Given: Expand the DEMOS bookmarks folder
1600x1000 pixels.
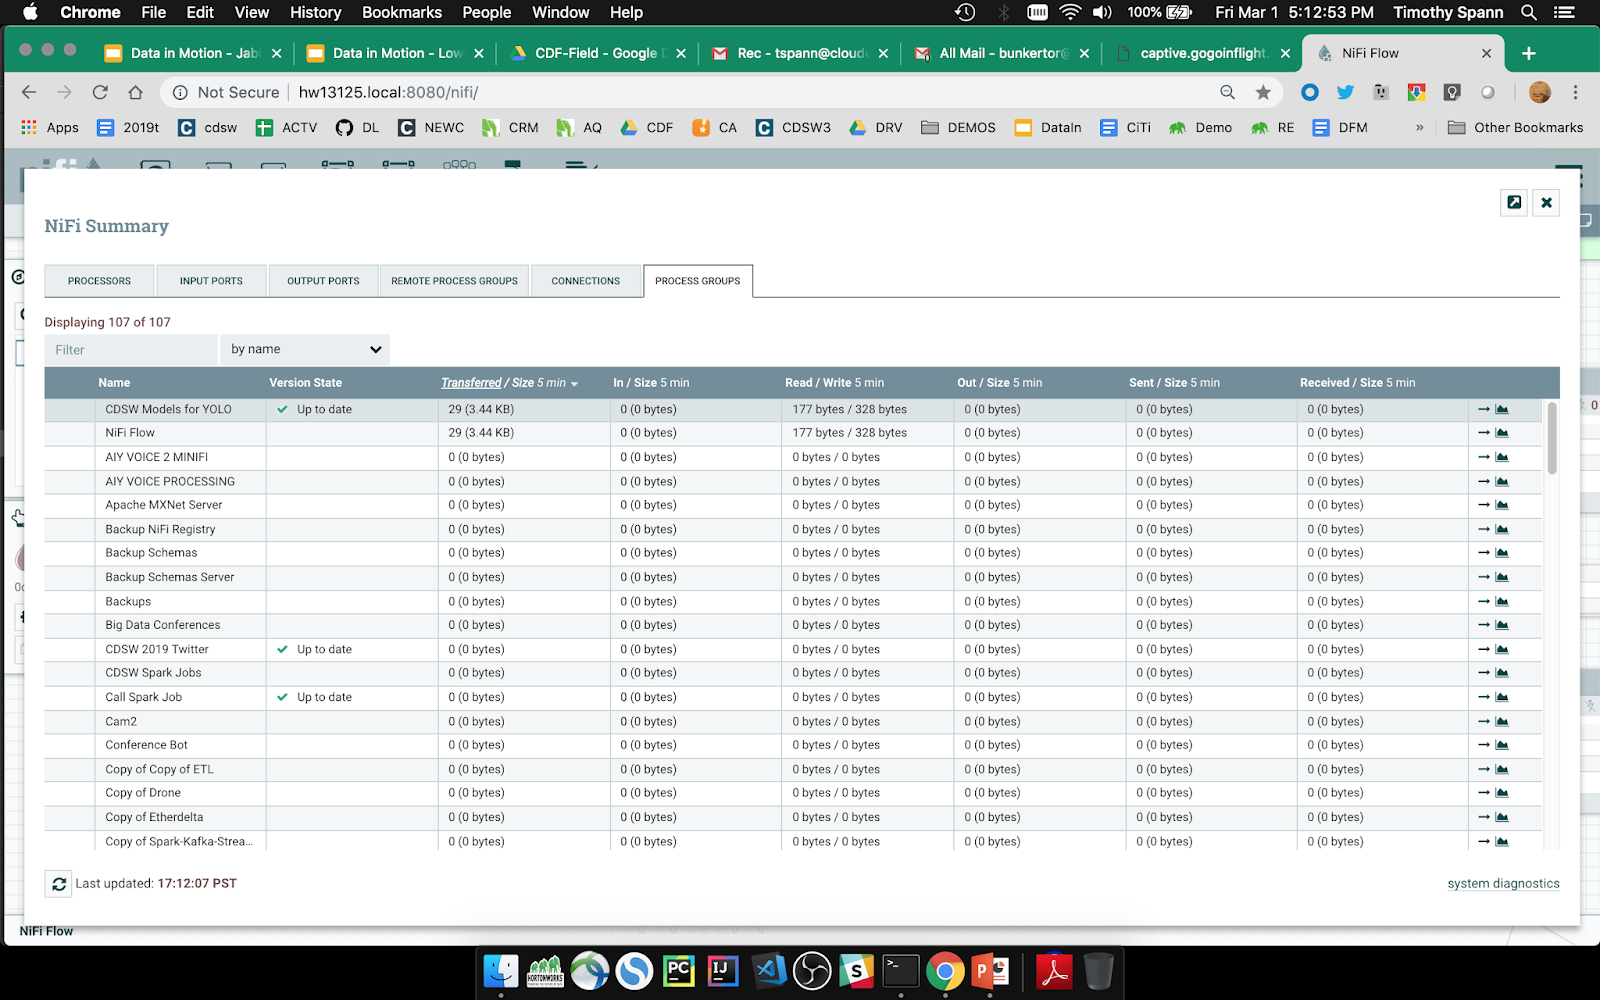Looking at the screenshot, I should (958, 128).
